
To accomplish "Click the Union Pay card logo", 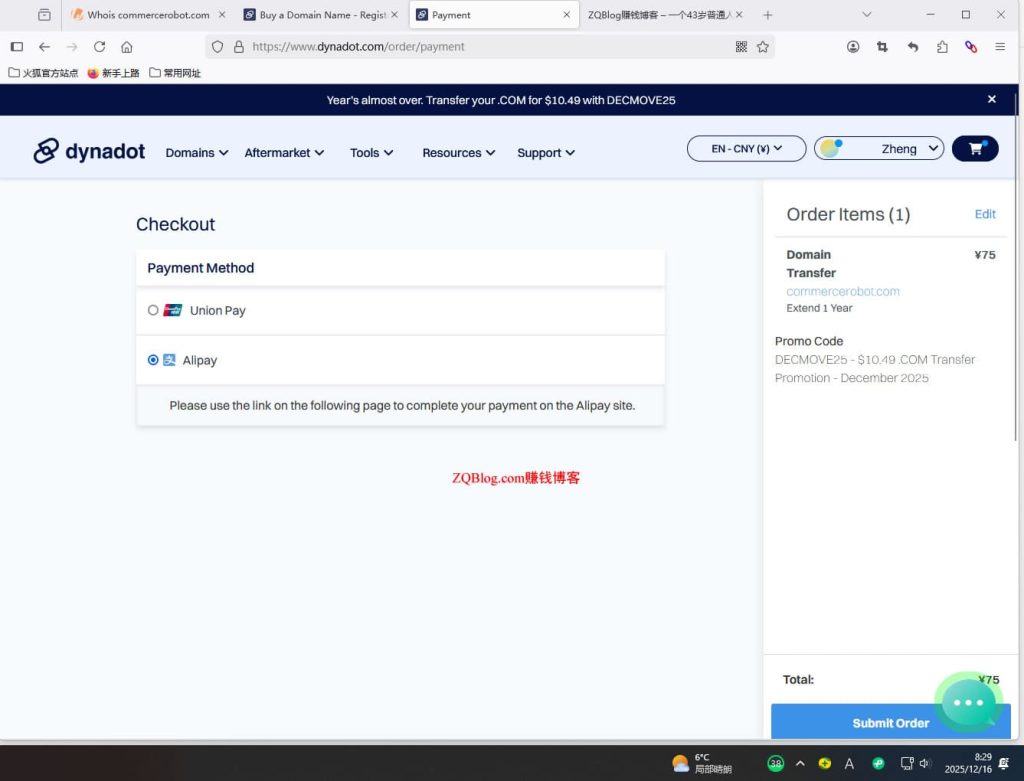I will (x=172, y=310).
